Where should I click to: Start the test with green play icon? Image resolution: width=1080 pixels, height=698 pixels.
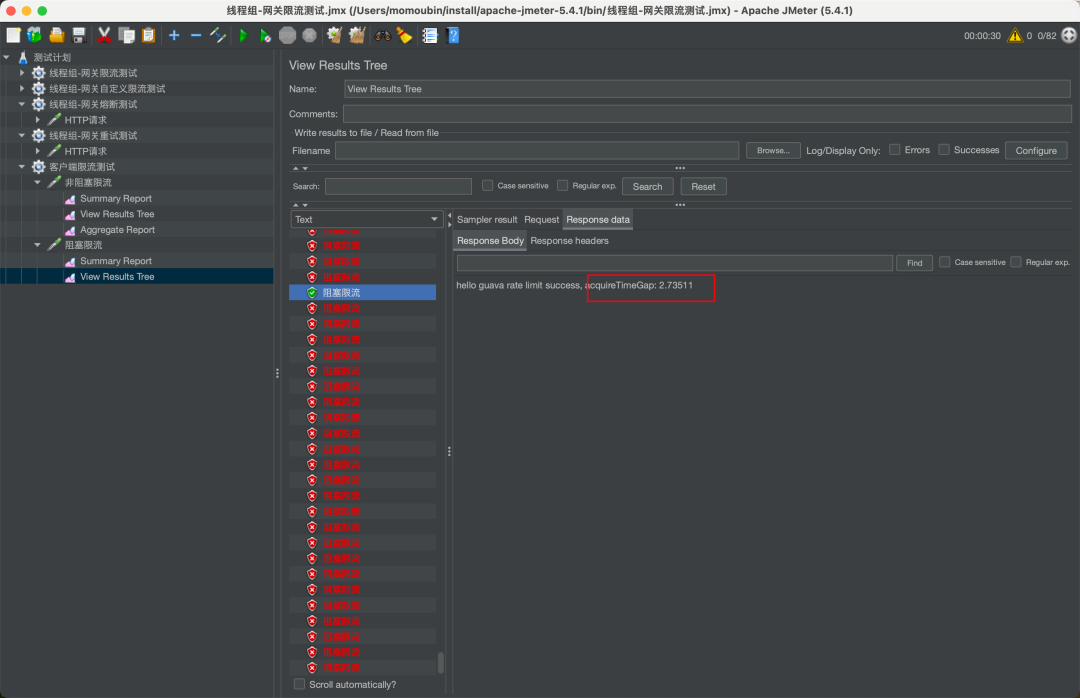[x=243, y=35]
